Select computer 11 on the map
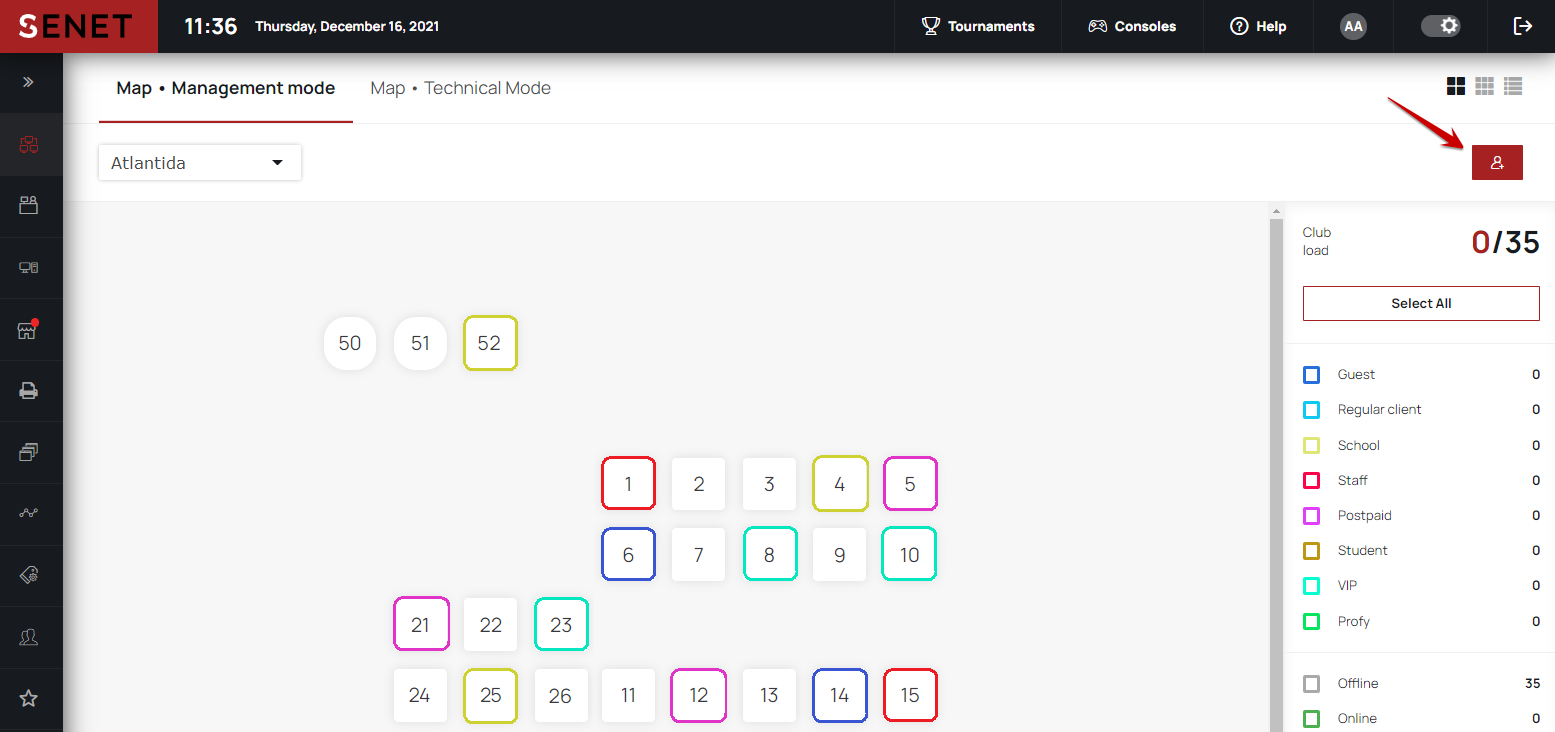The height and width of the screenshot is (732, 1555). 628,695
